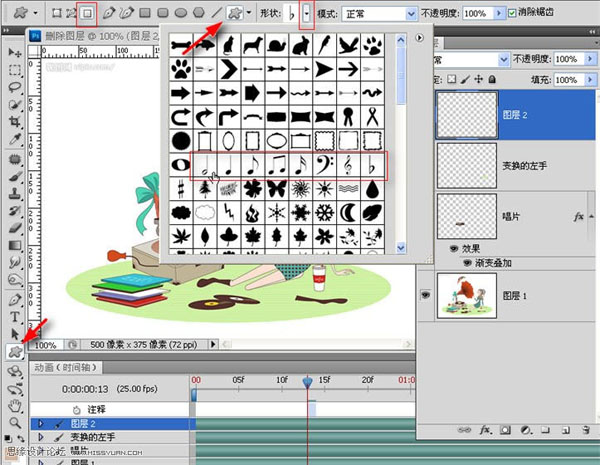Select the Custom Shape tool in options bar

236,14
